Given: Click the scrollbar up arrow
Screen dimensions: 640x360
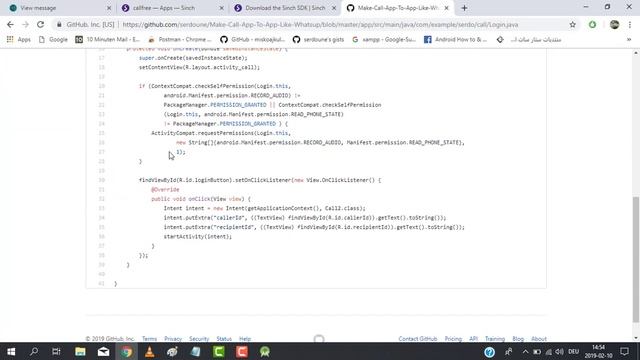Looking at the screenshot, I should click(636, 53).
